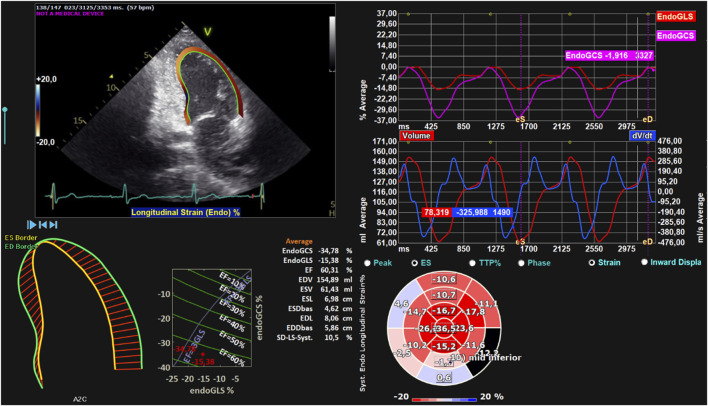Select bull's-eye segment showing -11,6
Image resolution: width=708 pixels, height=406 pixels.
474,345
